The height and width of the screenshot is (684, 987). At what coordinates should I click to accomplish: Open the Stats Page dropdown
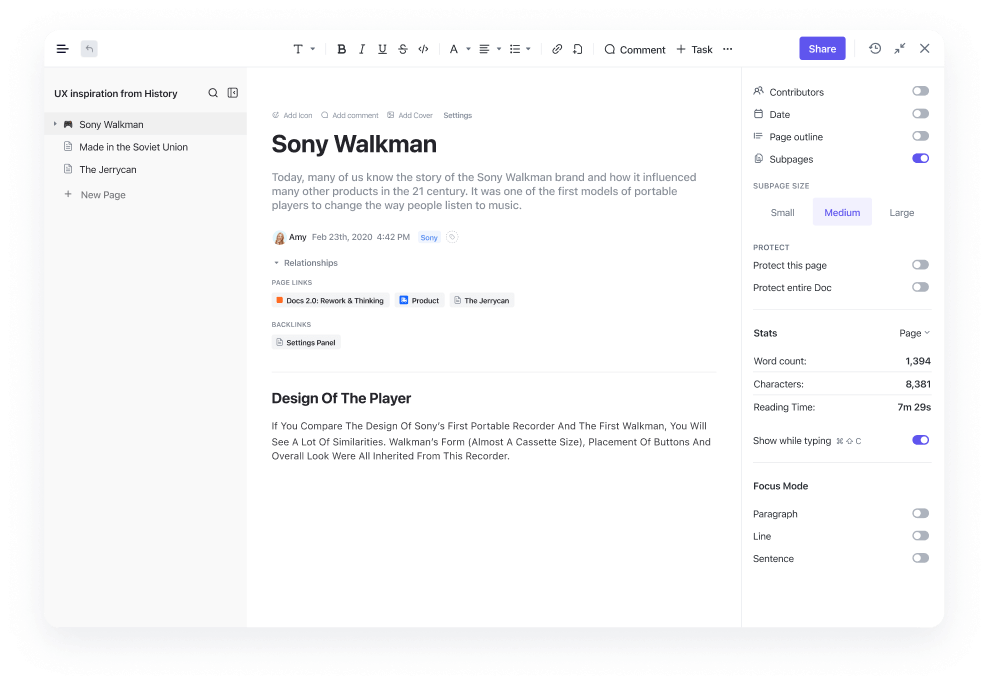pos(912,333)
